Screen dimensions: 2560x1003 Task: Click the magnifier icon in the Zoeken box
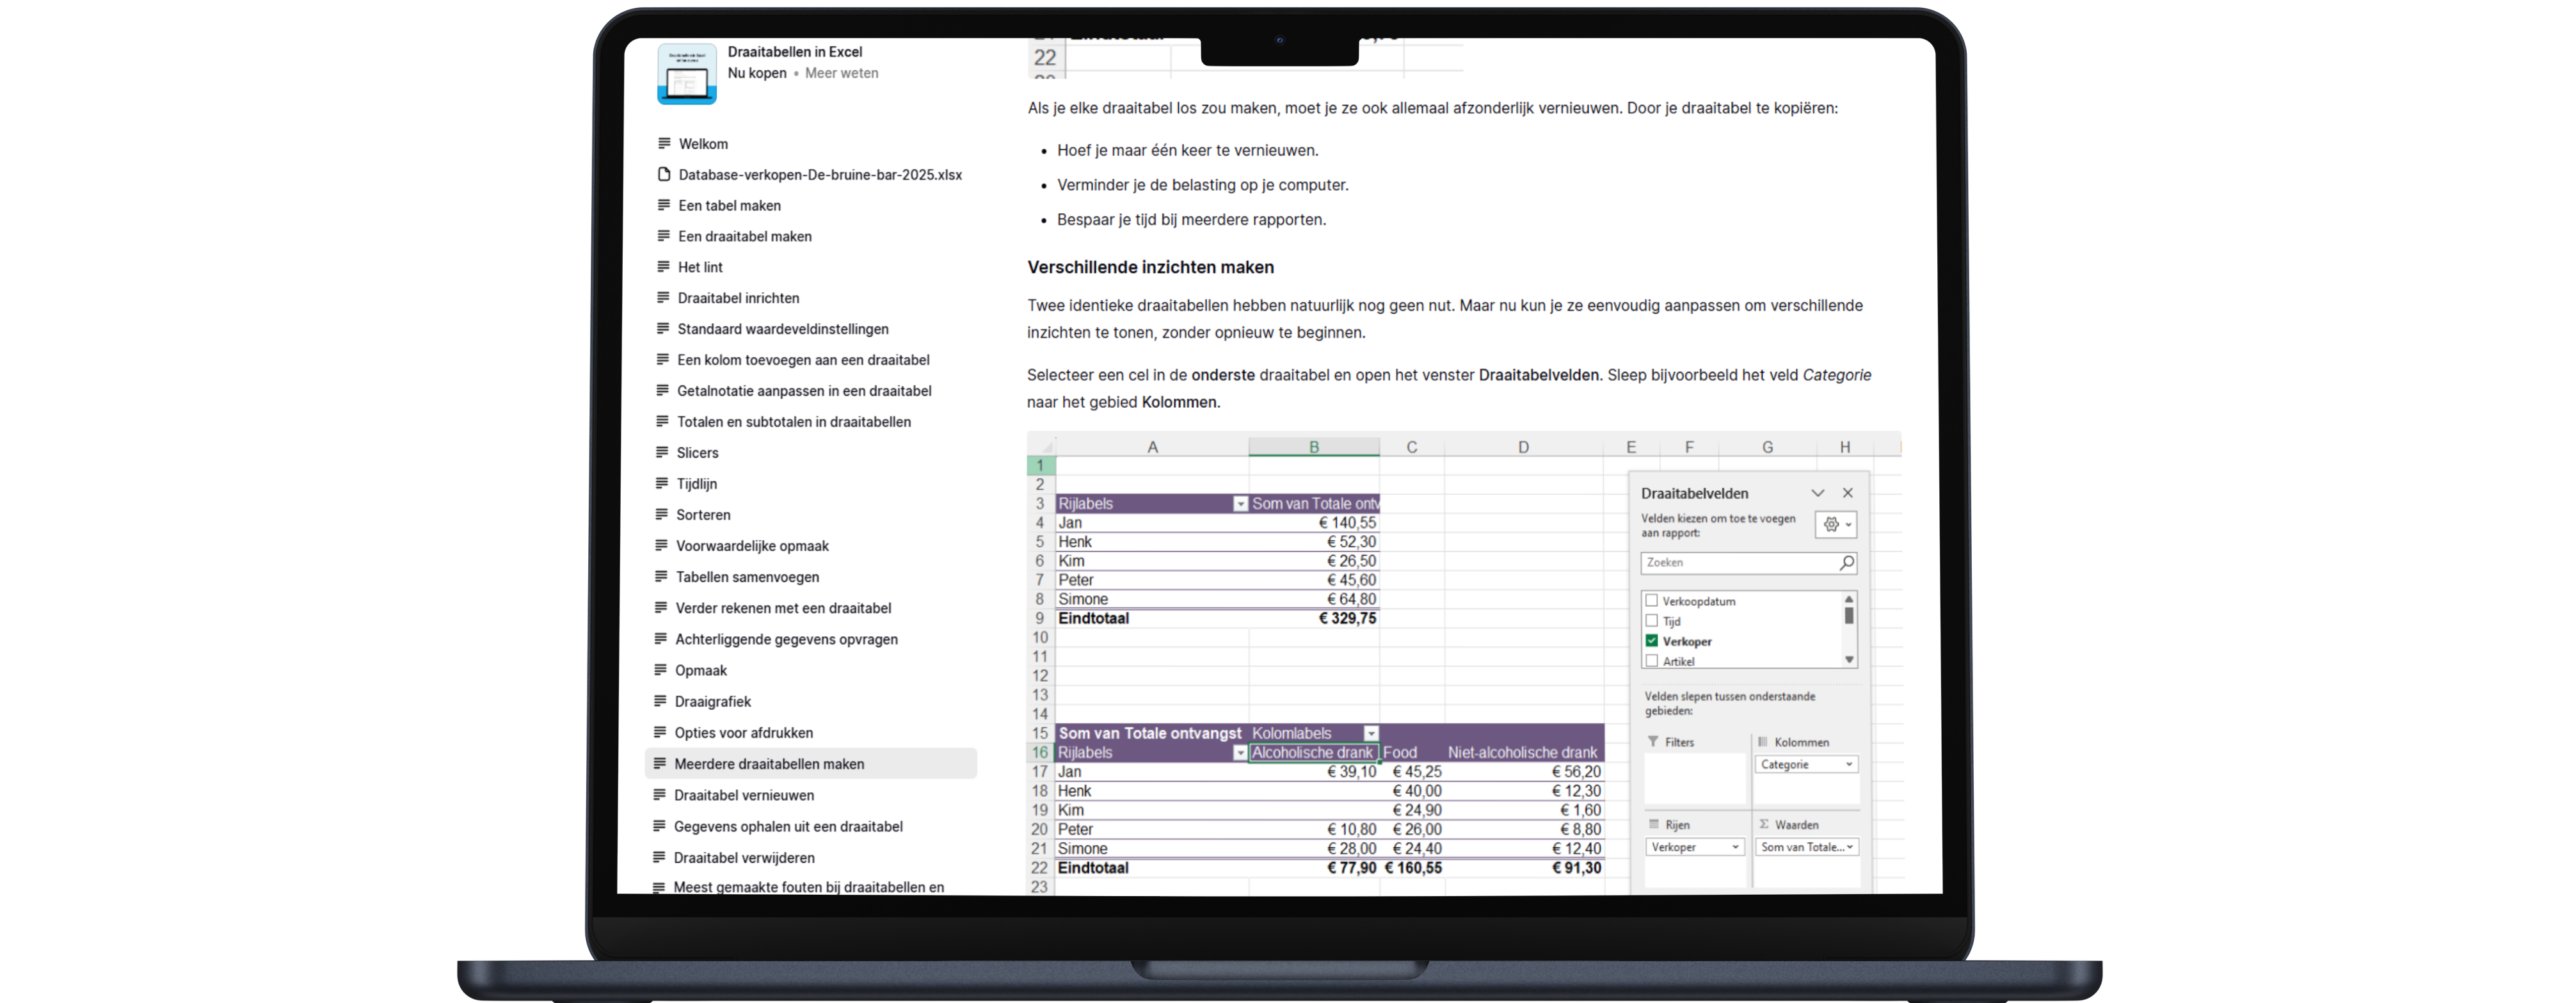click(1845, 562)
